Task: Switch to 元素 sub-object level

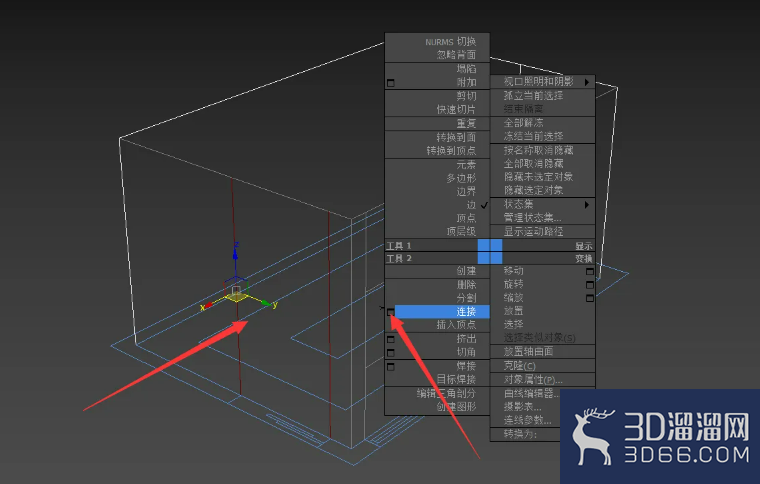Action: 466,165
